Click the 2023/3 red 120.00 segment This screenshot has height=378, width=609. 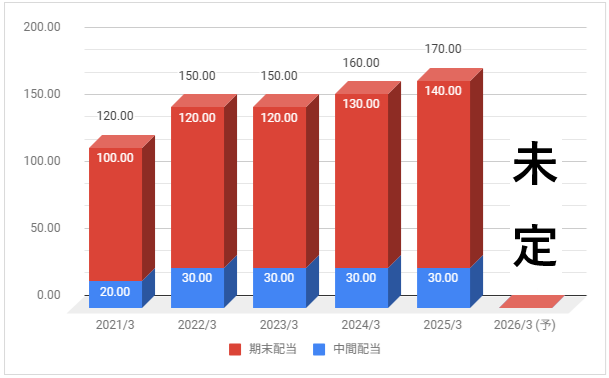click(x=280, y=187)
